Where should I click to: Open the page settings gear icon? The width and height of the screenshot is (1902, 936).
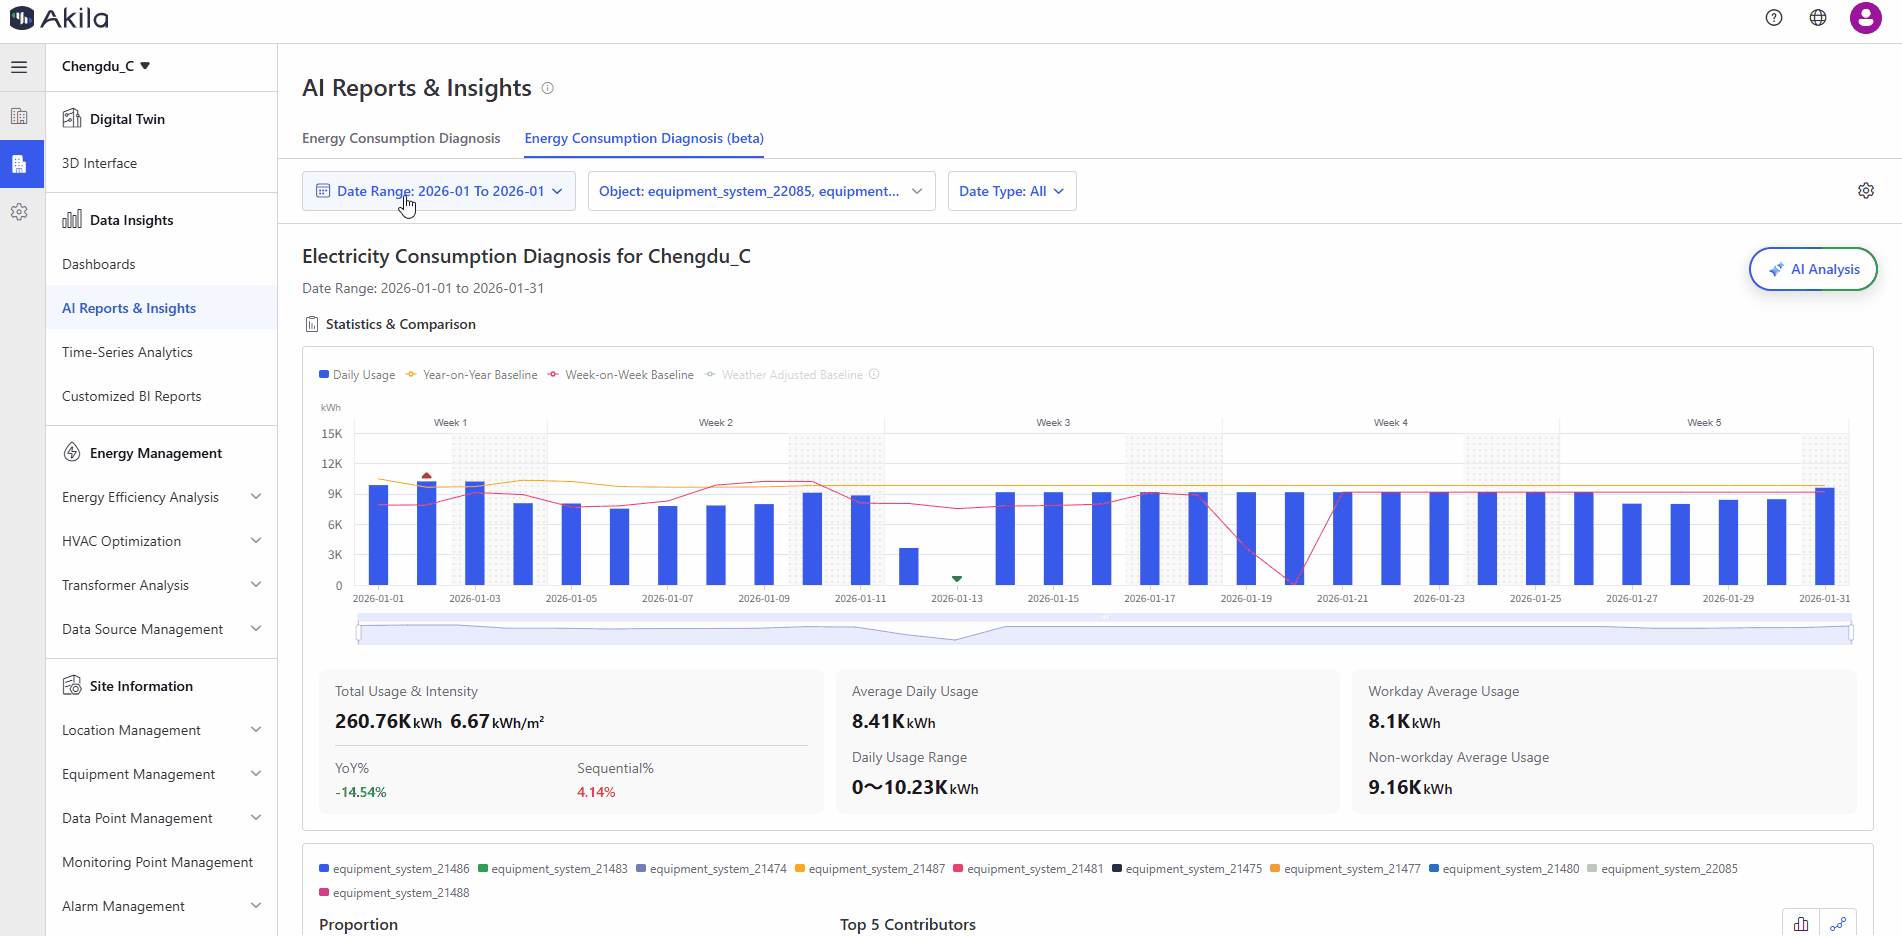[x=1865, y=191]
